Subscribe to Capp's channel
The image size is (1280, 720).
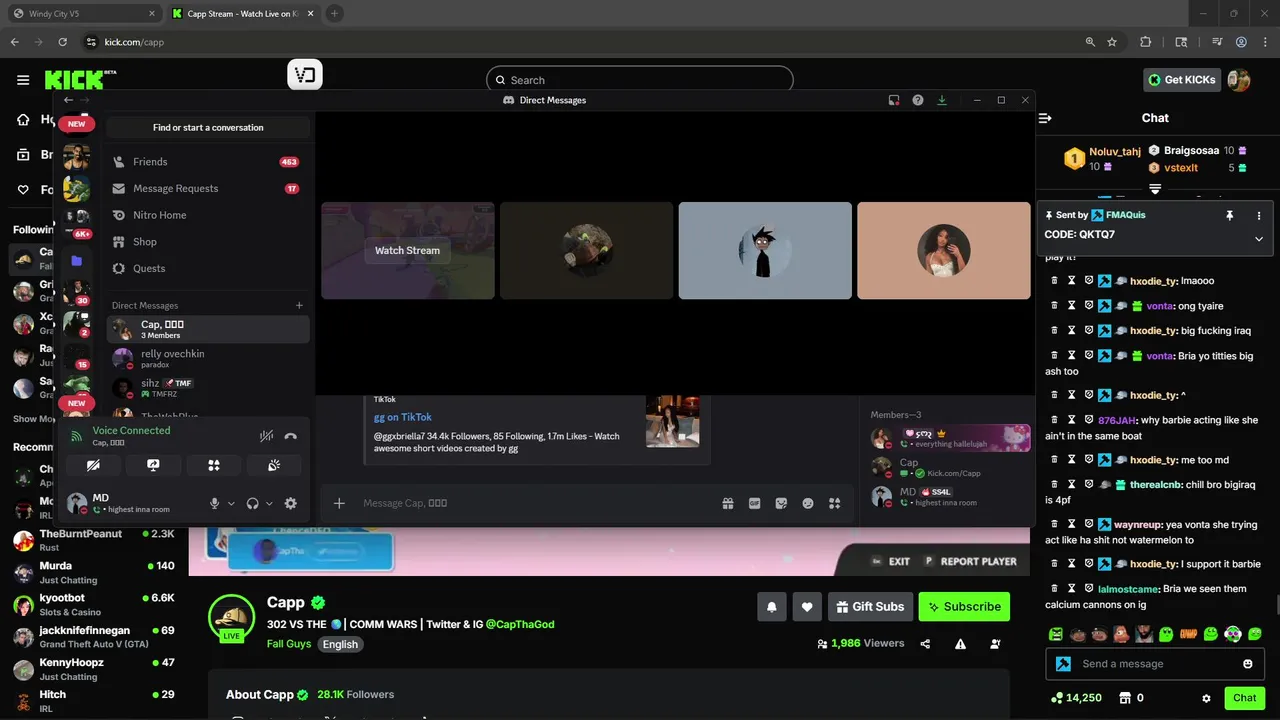[x=964, y=606]
